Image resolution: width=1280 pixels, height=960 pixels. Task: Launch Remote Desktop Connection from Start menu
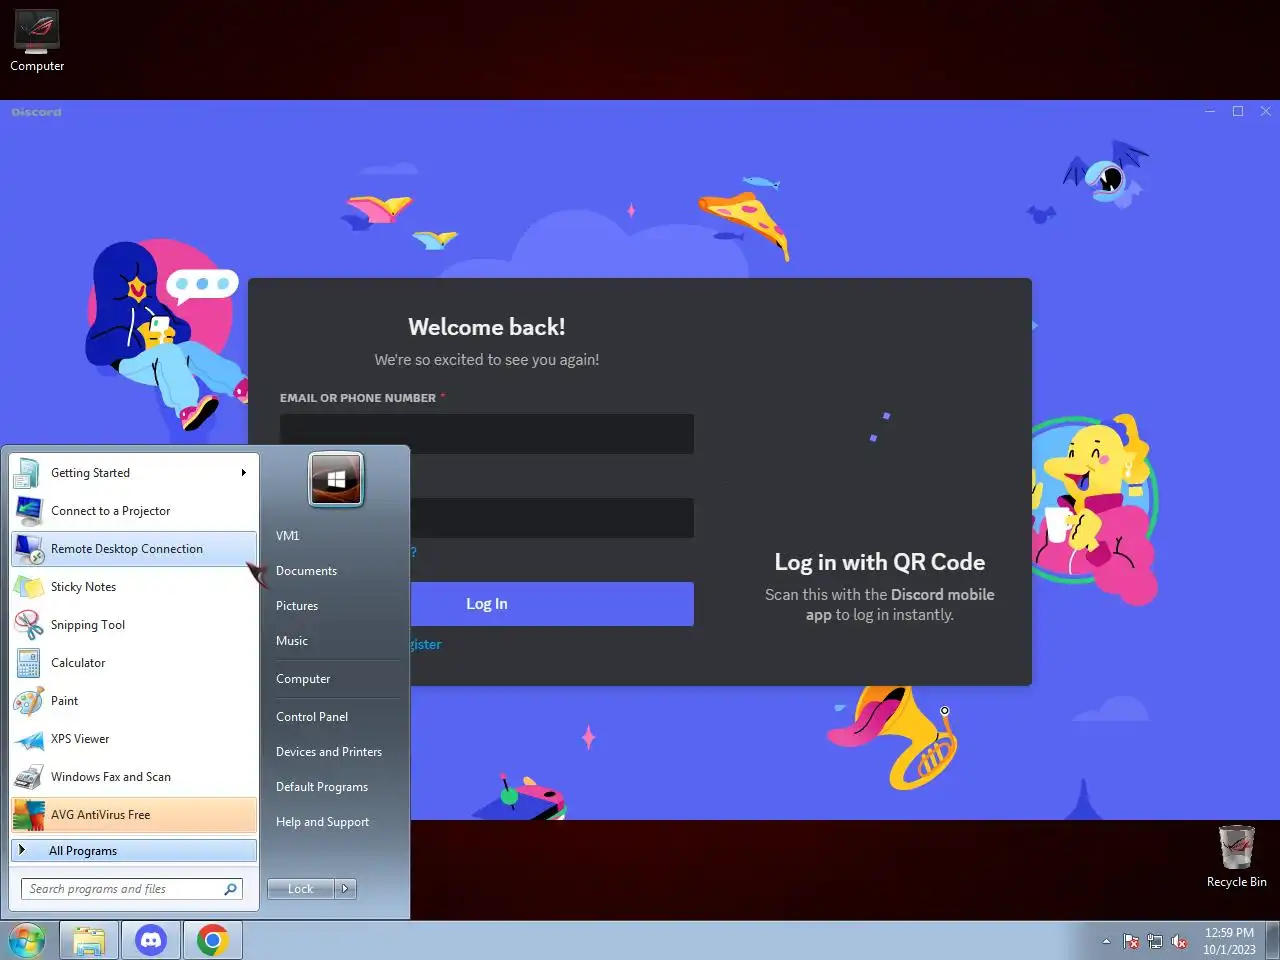[134, 549]
